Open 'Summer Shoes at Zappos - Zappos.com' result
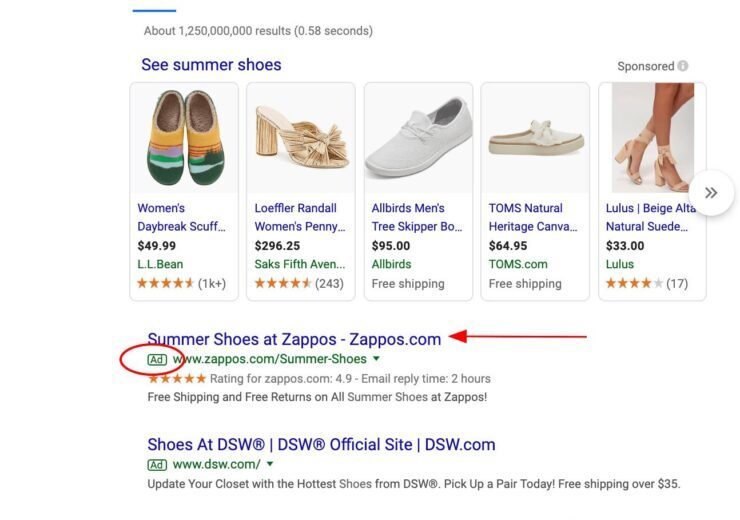The image size is (740, 520). coord(294,339)
